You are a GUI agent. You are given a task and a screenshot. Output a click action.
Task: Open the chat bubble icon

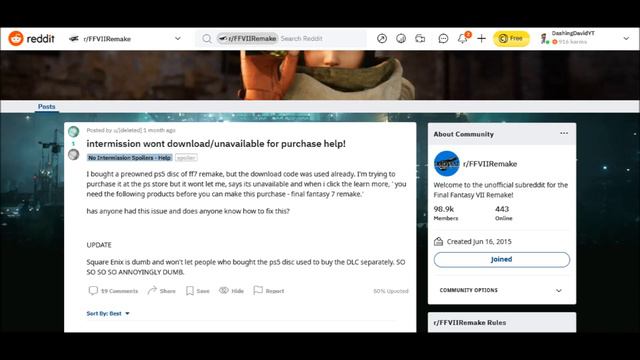coord(443,38)
